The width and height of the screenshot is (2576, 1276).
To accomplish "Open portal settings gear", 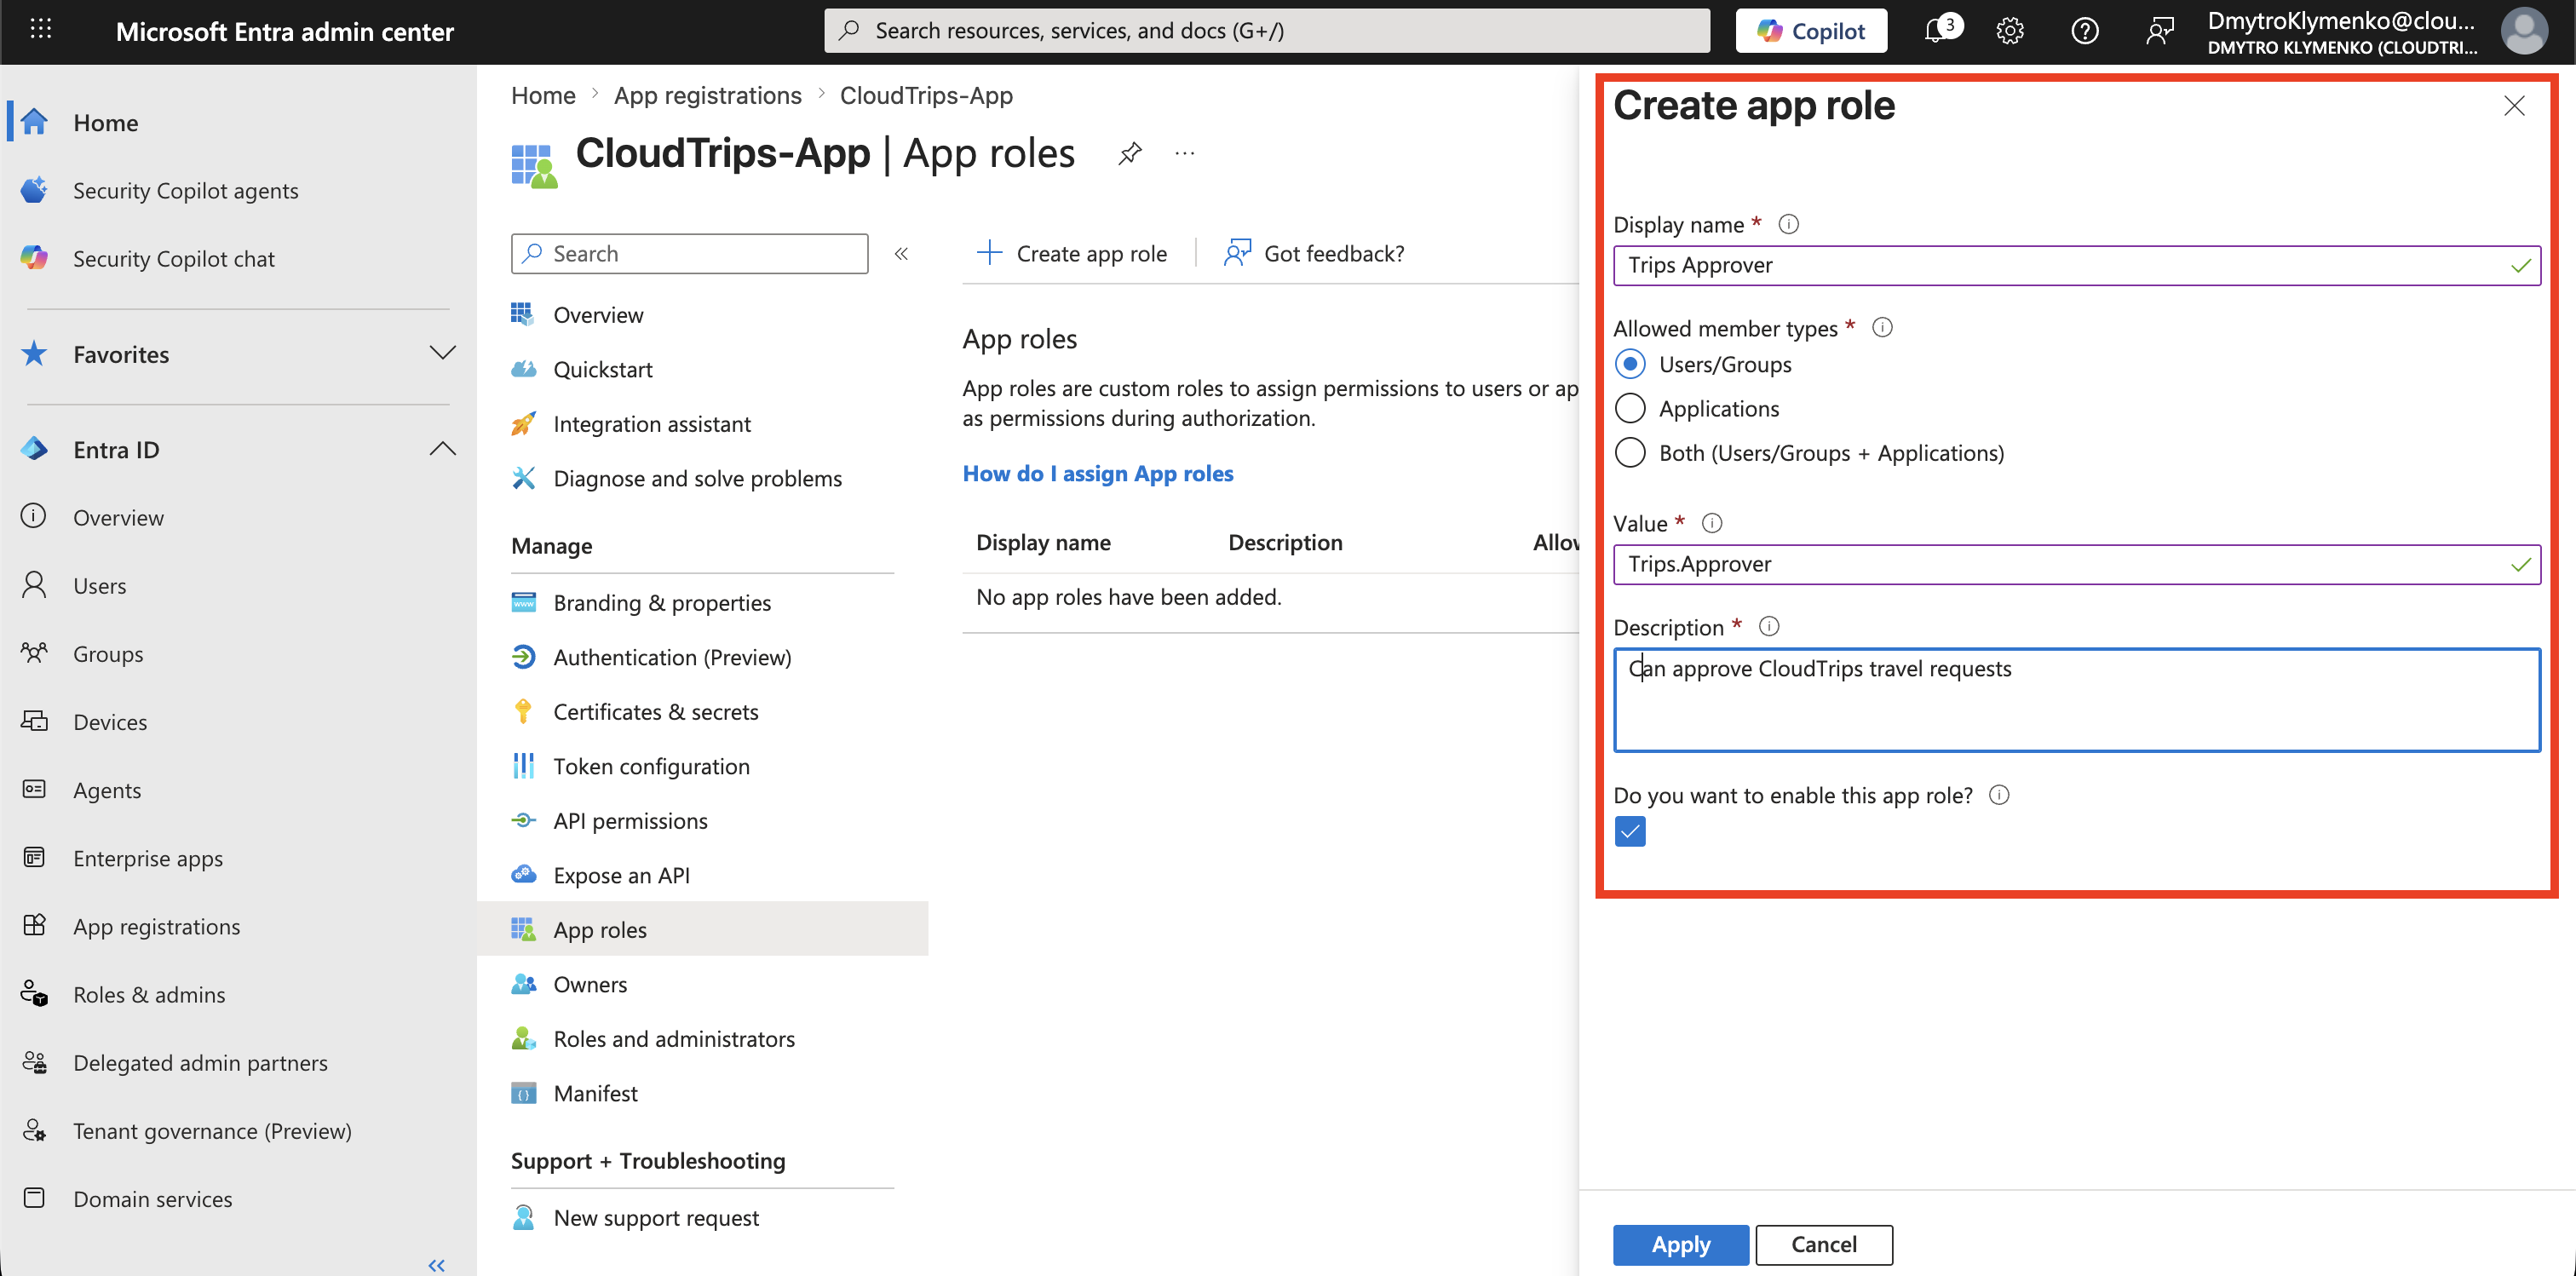I will tap(2010, 31).
